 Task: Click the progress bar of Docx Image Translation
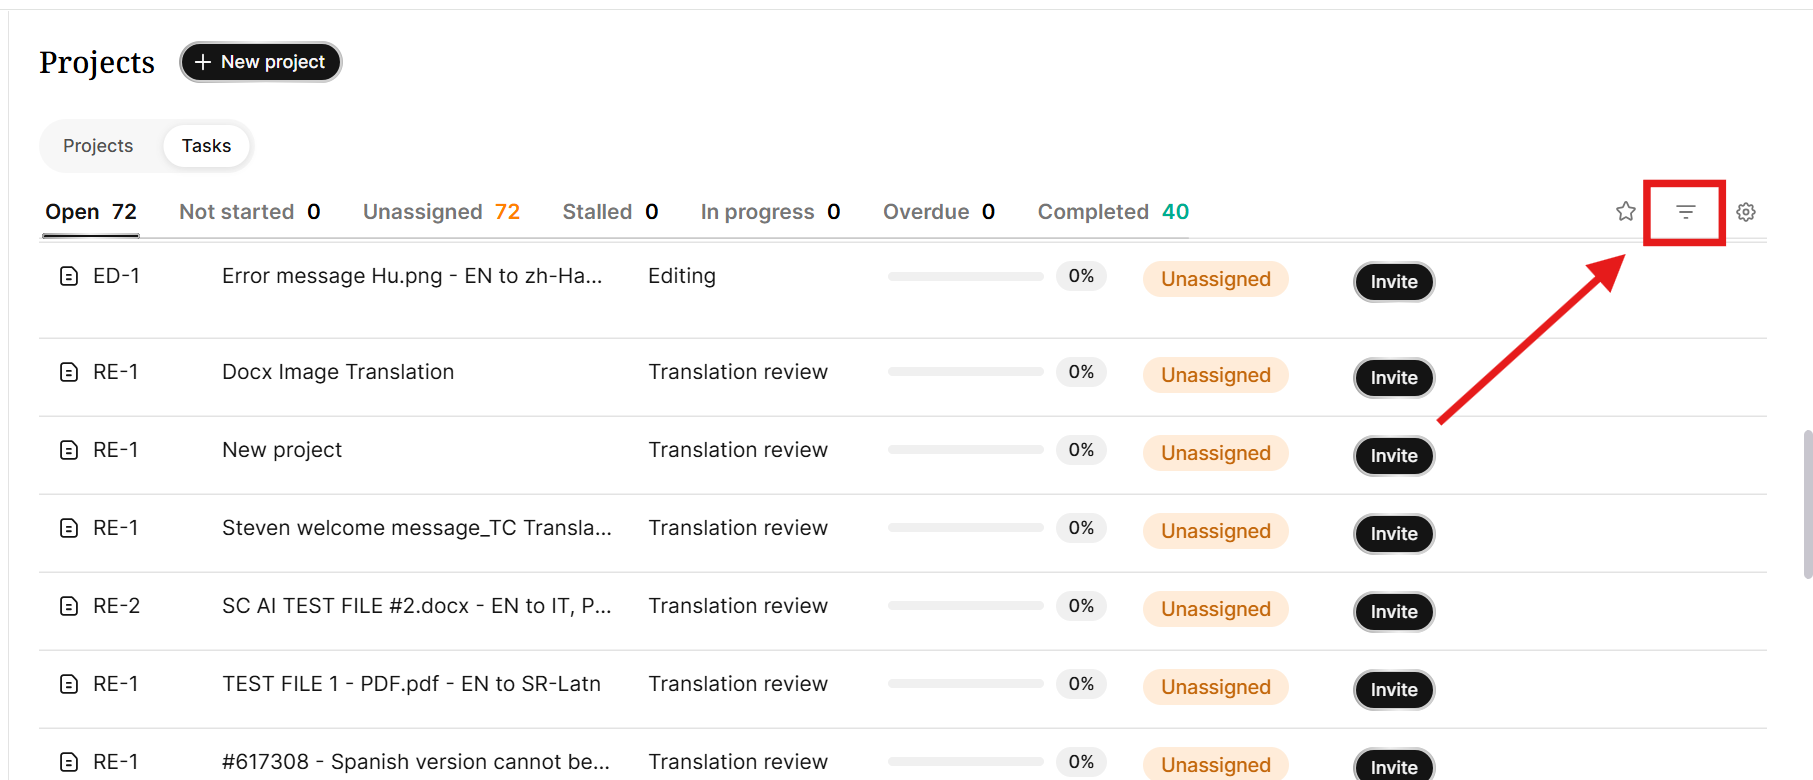(965, 372)
